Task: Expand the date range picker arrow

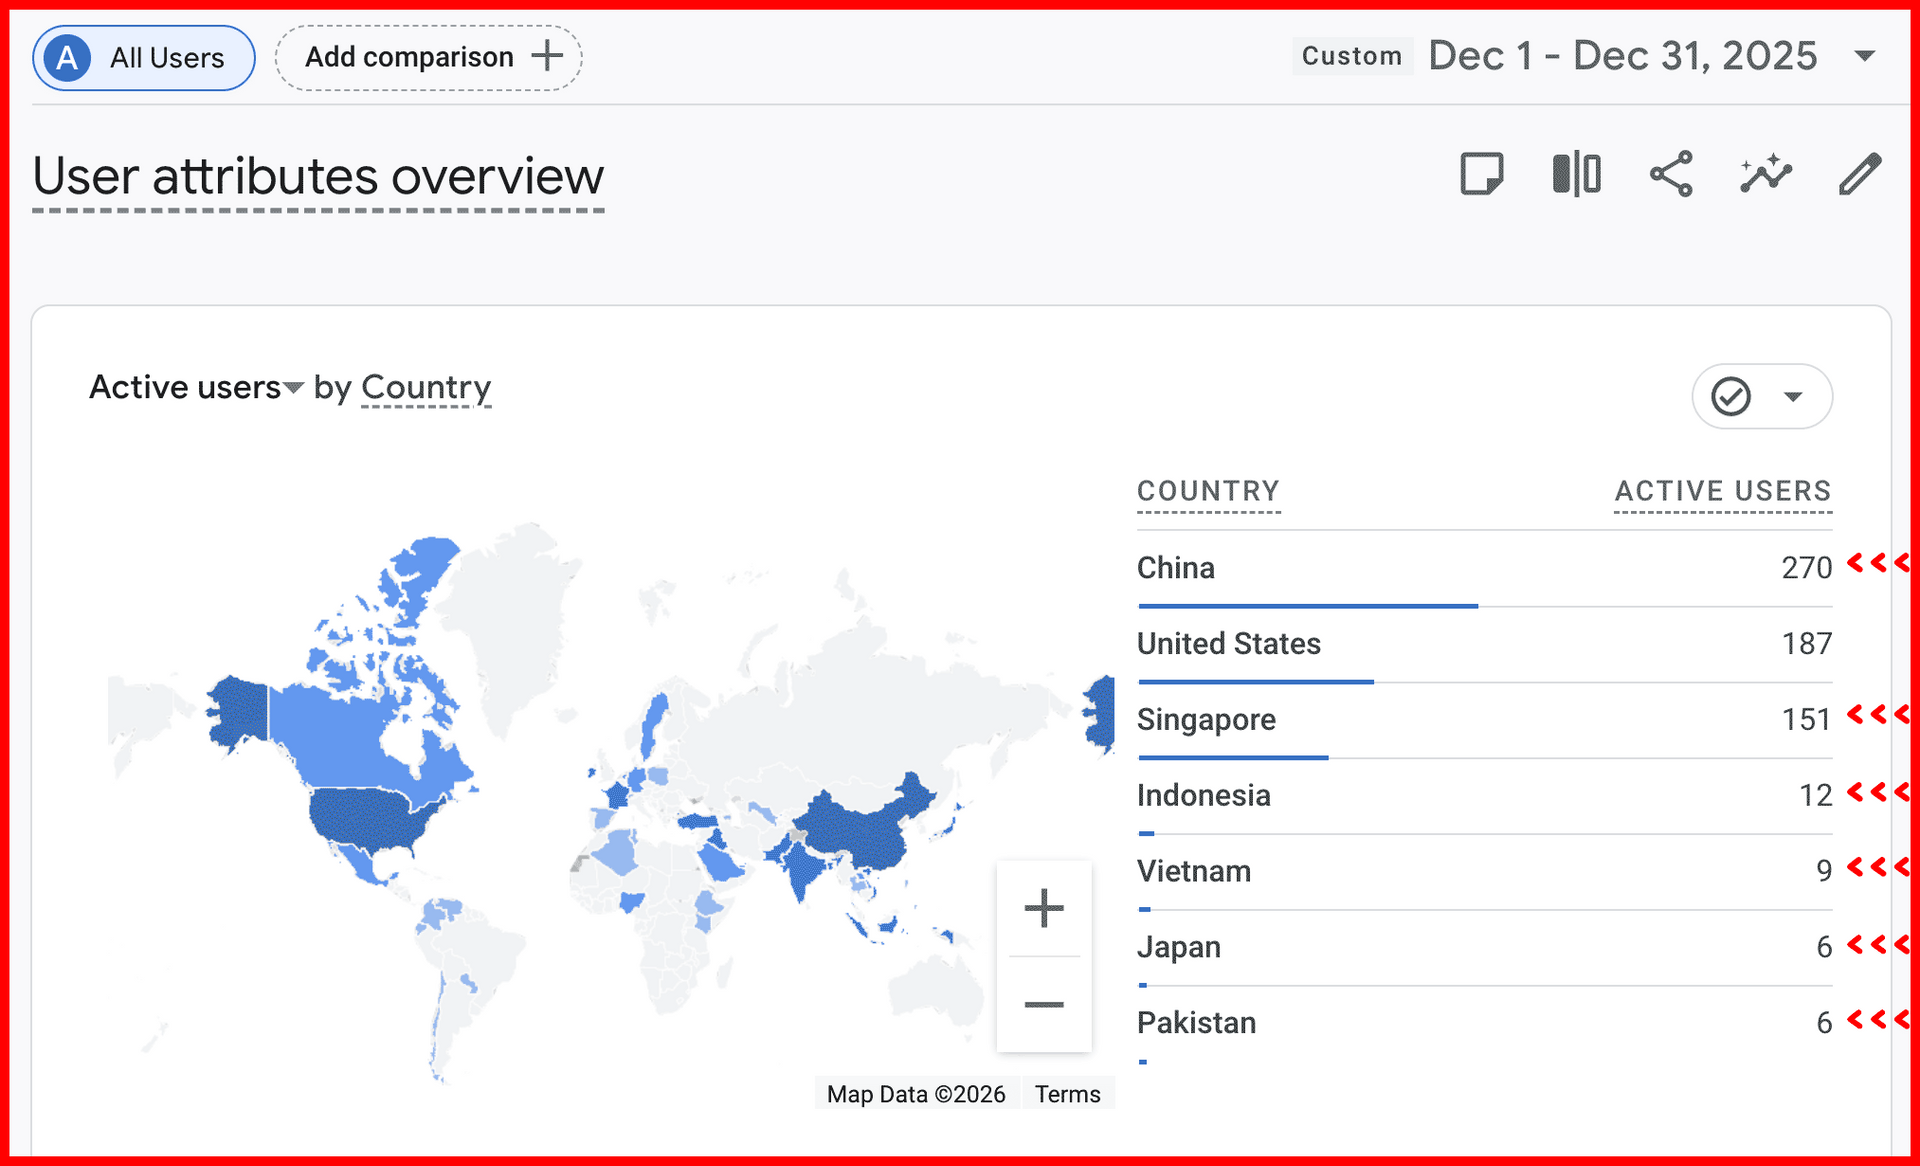Action: [x=1864, y=56]
